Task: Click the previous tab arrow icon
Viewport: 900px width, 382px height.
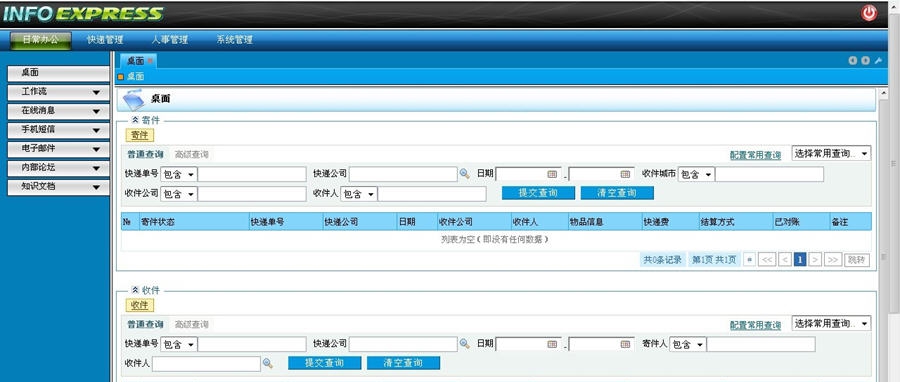Action: [853, 60]
